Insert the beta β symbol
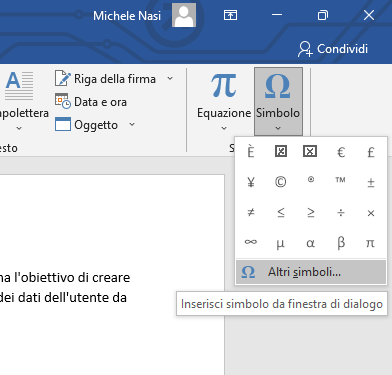The height and width of the screenshot is (375, 392). point(341,242)
